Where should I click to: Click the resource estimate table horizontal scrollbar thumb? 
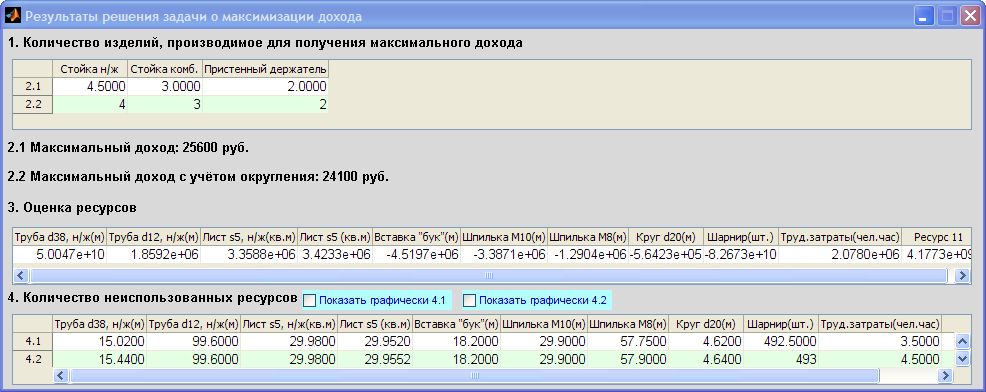[x=489, y=276]
